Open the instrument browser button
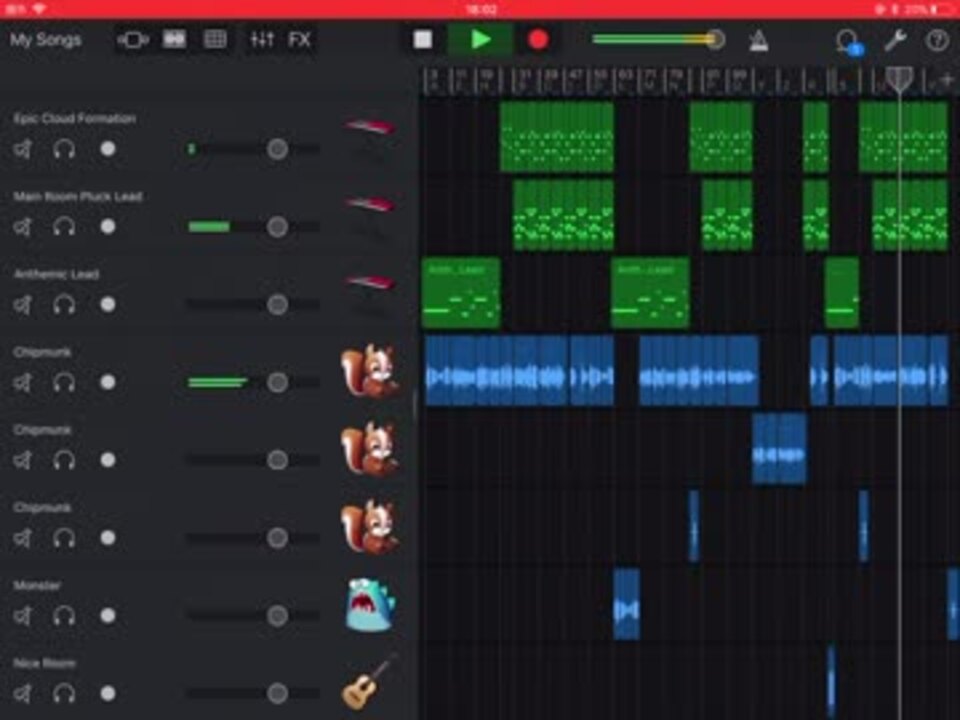 [x=133, y=40]
